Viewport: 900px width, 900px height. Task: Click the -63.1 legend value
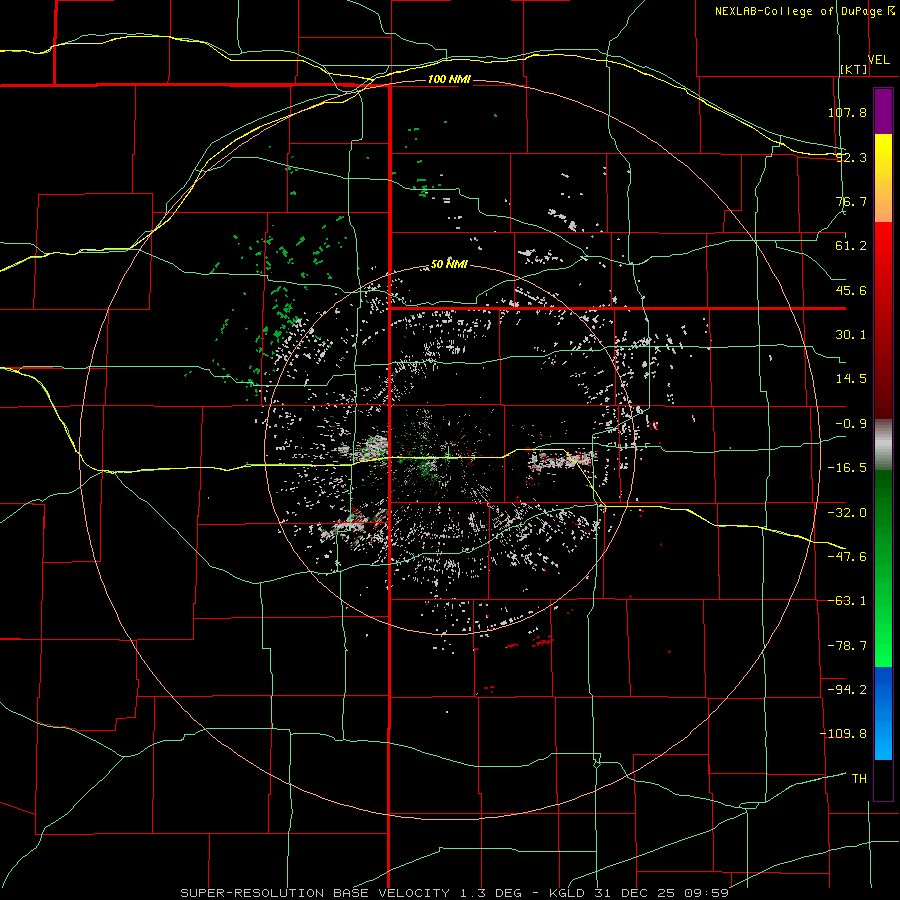(x=847, y=601)
